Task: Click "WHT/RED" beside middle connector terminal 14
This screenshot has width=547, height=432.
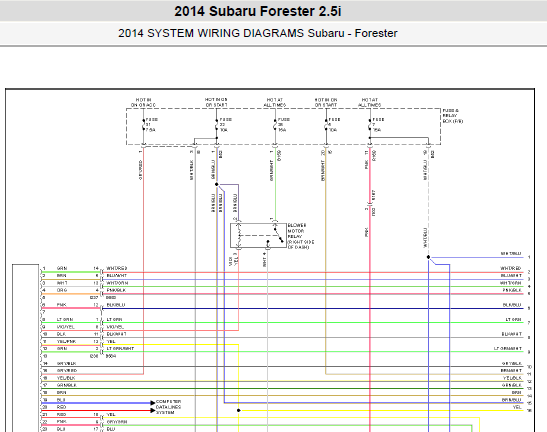Action: (x=117, y=268)
